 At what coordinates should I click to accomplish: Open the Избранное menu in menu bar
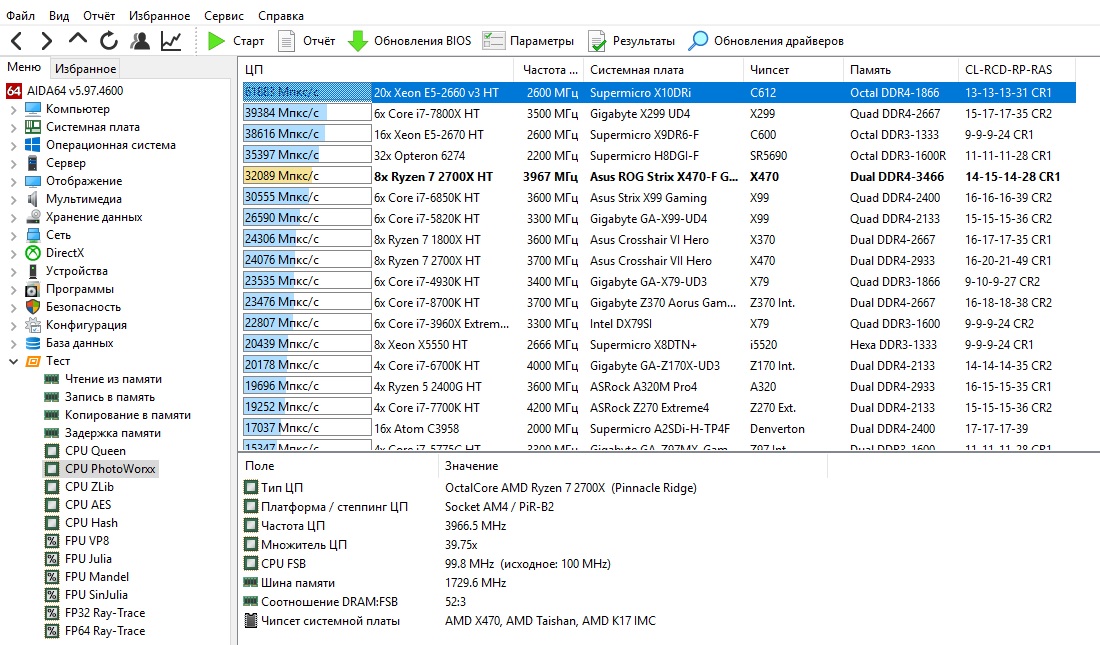coord(159,15)
